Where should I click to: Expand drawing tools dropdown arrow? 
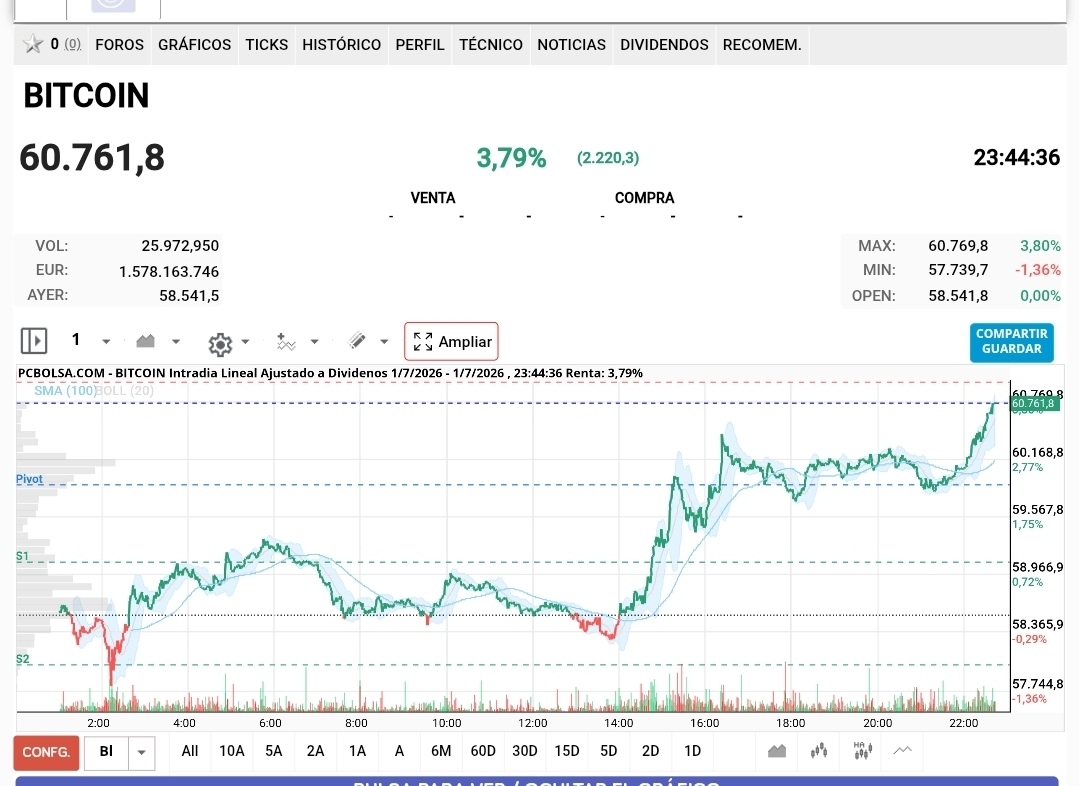tap(384, 341)
